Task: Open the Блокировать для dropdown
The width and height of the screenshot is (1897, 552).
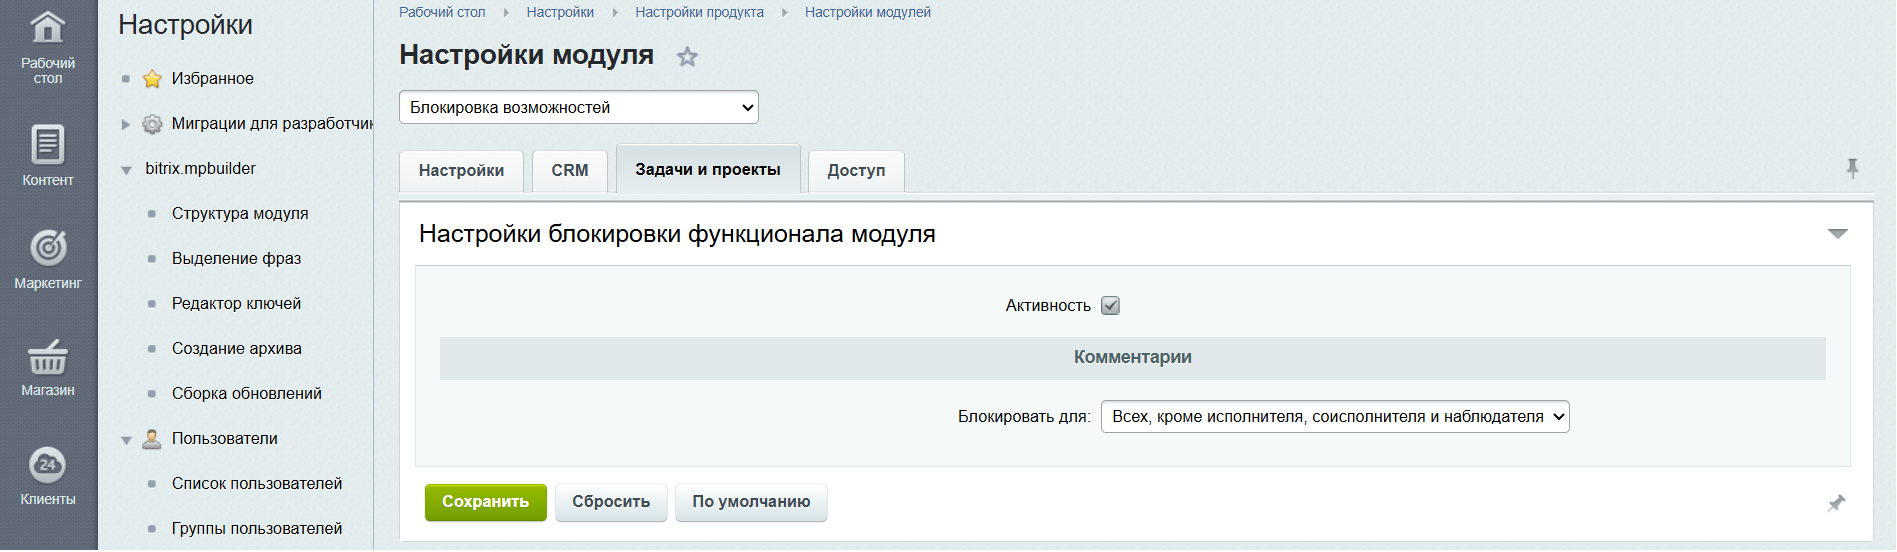Action: click(x=1334, y=417)
